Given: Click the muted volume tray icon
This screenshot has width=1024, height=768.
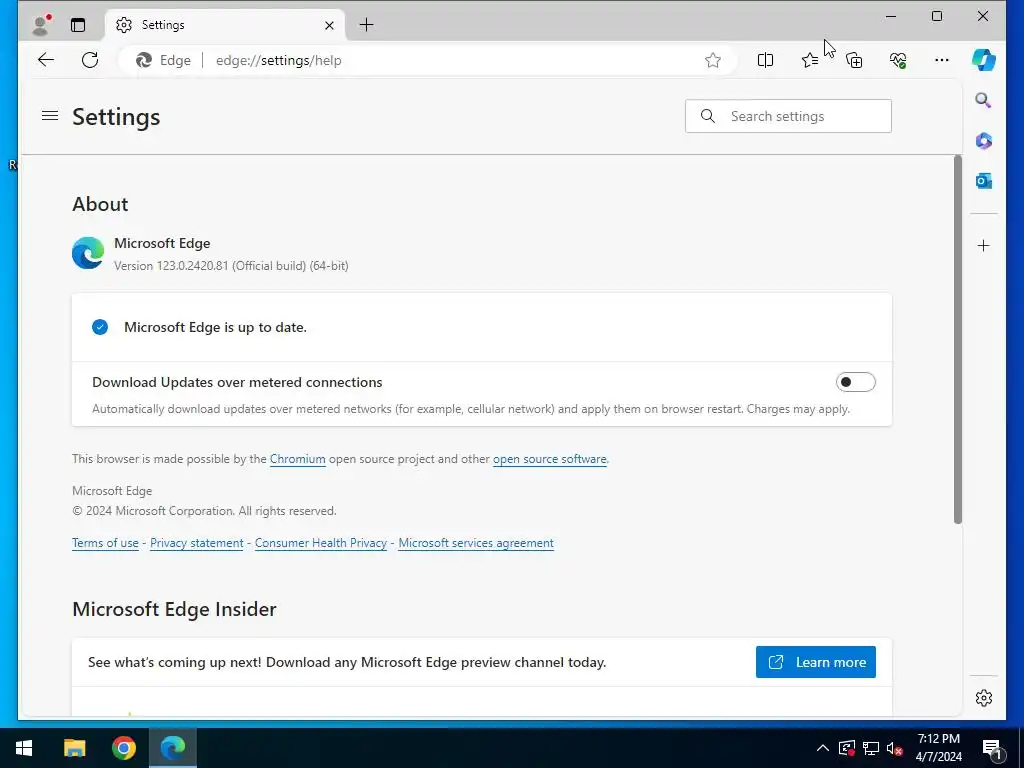Looking at the screenshot, I should [895, 748].
